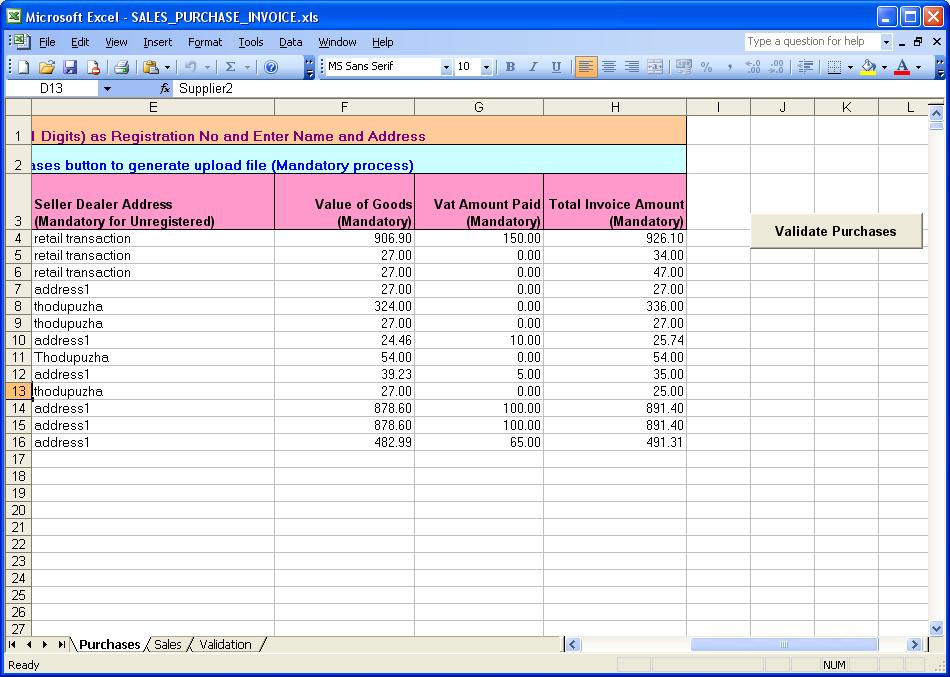Toggle Italic formatting
The height and width of the screenshot is (677, 950).
533,67
